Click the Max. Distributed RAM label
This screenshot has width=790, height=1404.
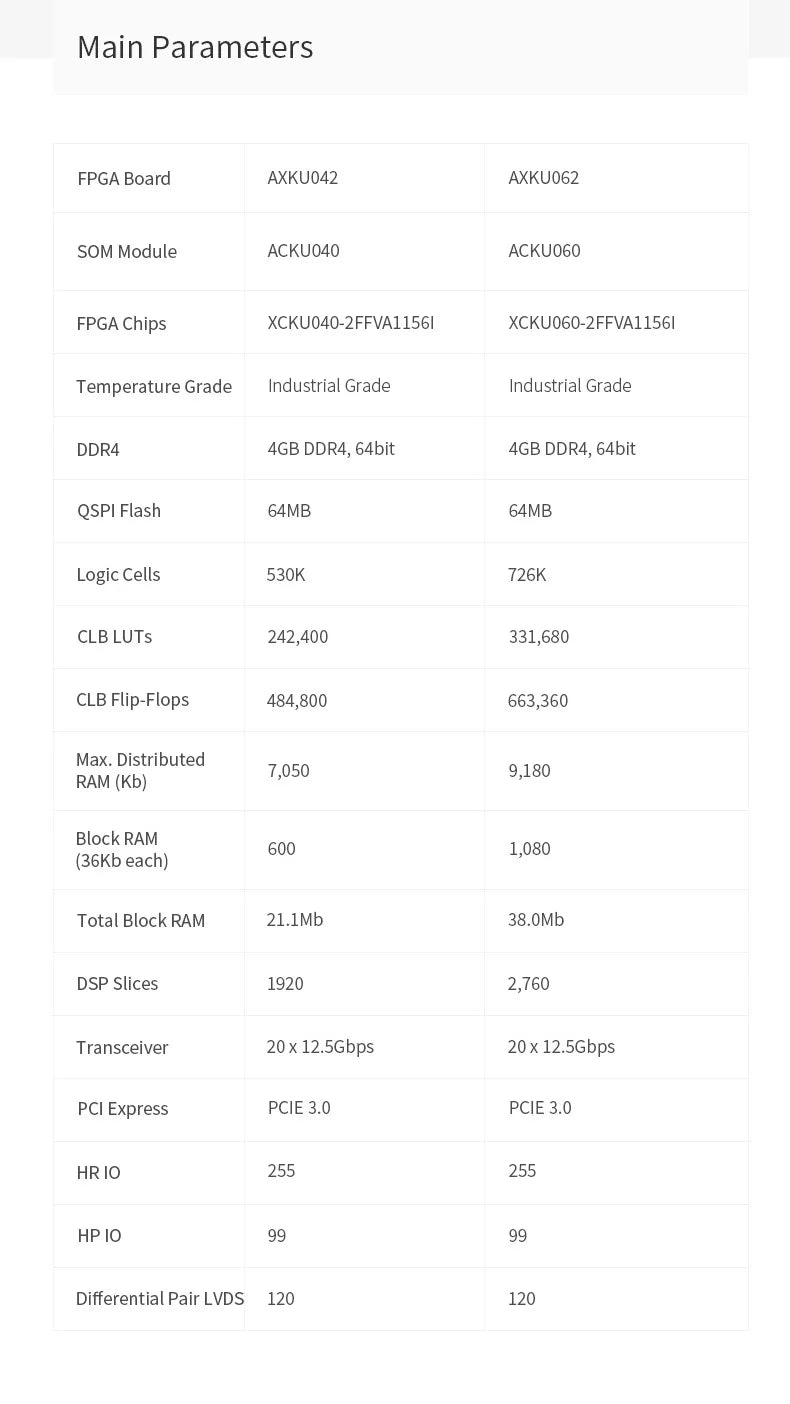[140, 770]
